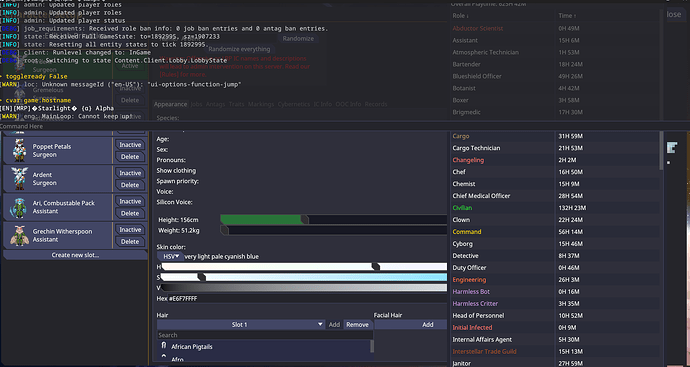The height and width of the screenshot is (367, 690).
Task: Click the Harmless Critter role row
Action: 554,304
